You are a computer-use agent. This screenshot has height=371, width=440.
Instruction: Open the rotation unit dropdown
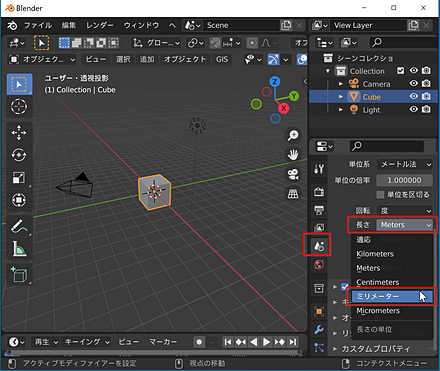pos(405,211)
